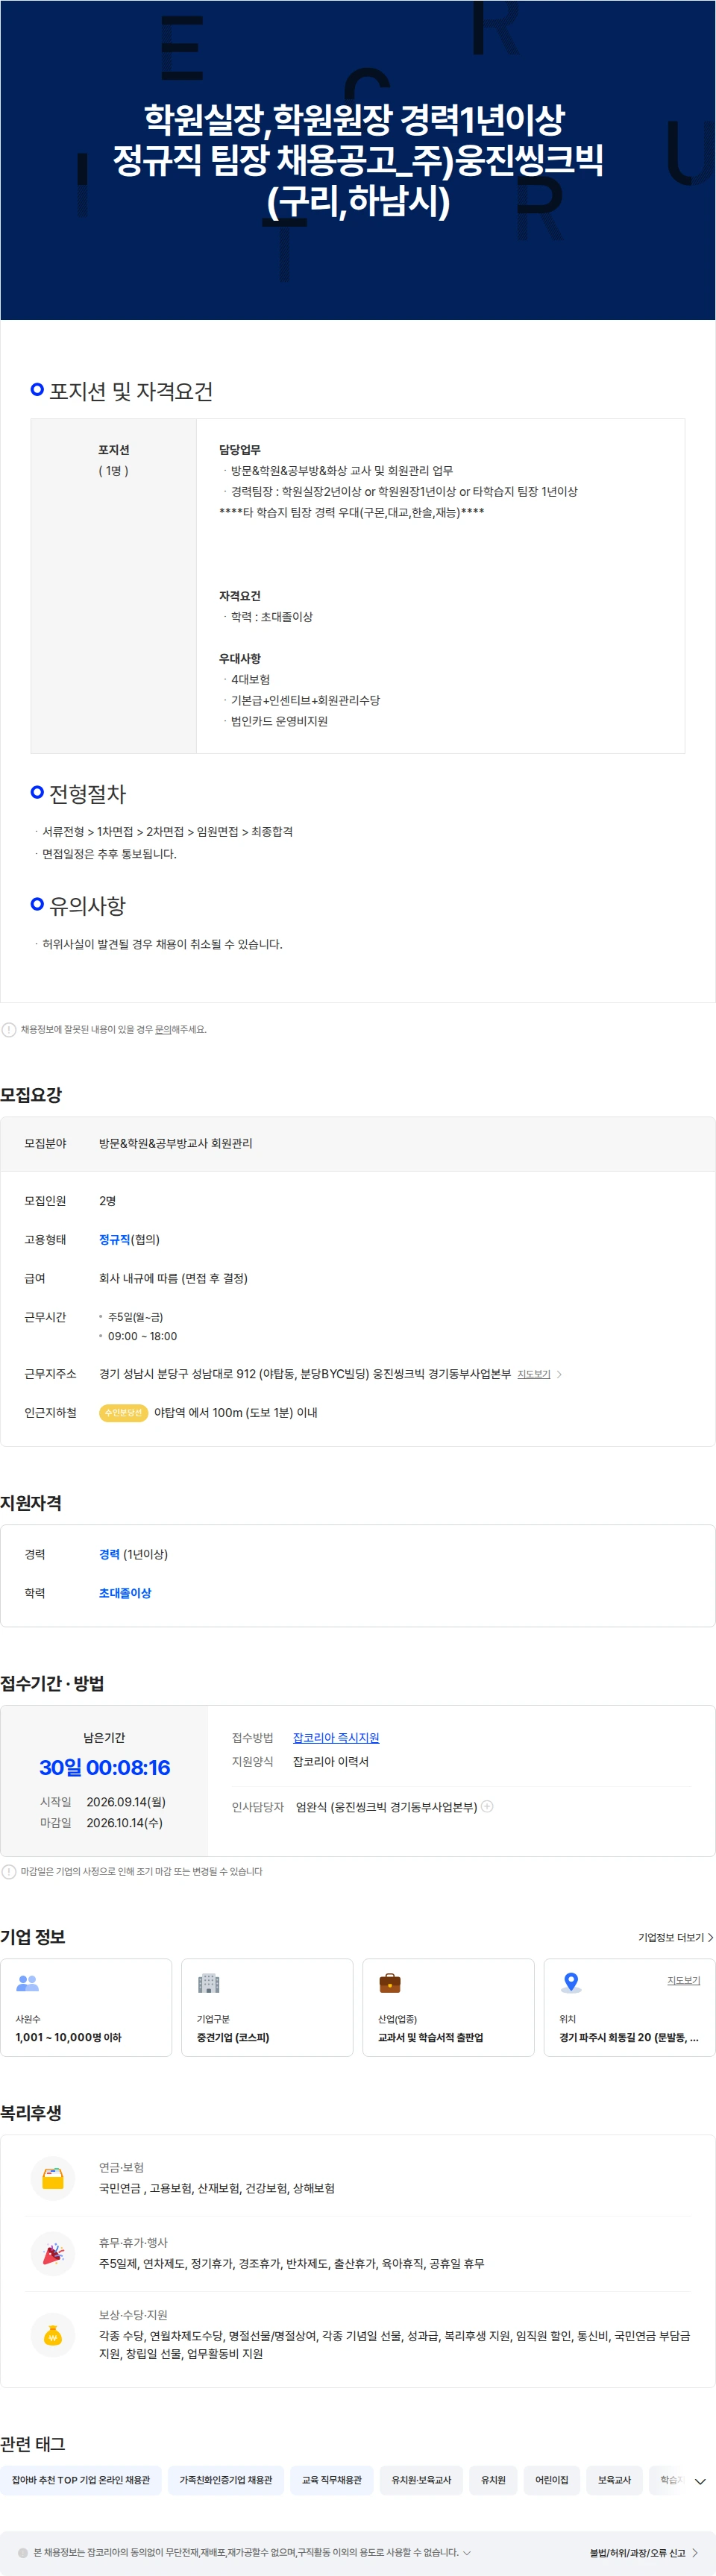The width and height of the screenshot is (716, 2576).
Task: Click the 보상·수당·지원 money bag icon
Action: click(53, 2335)
